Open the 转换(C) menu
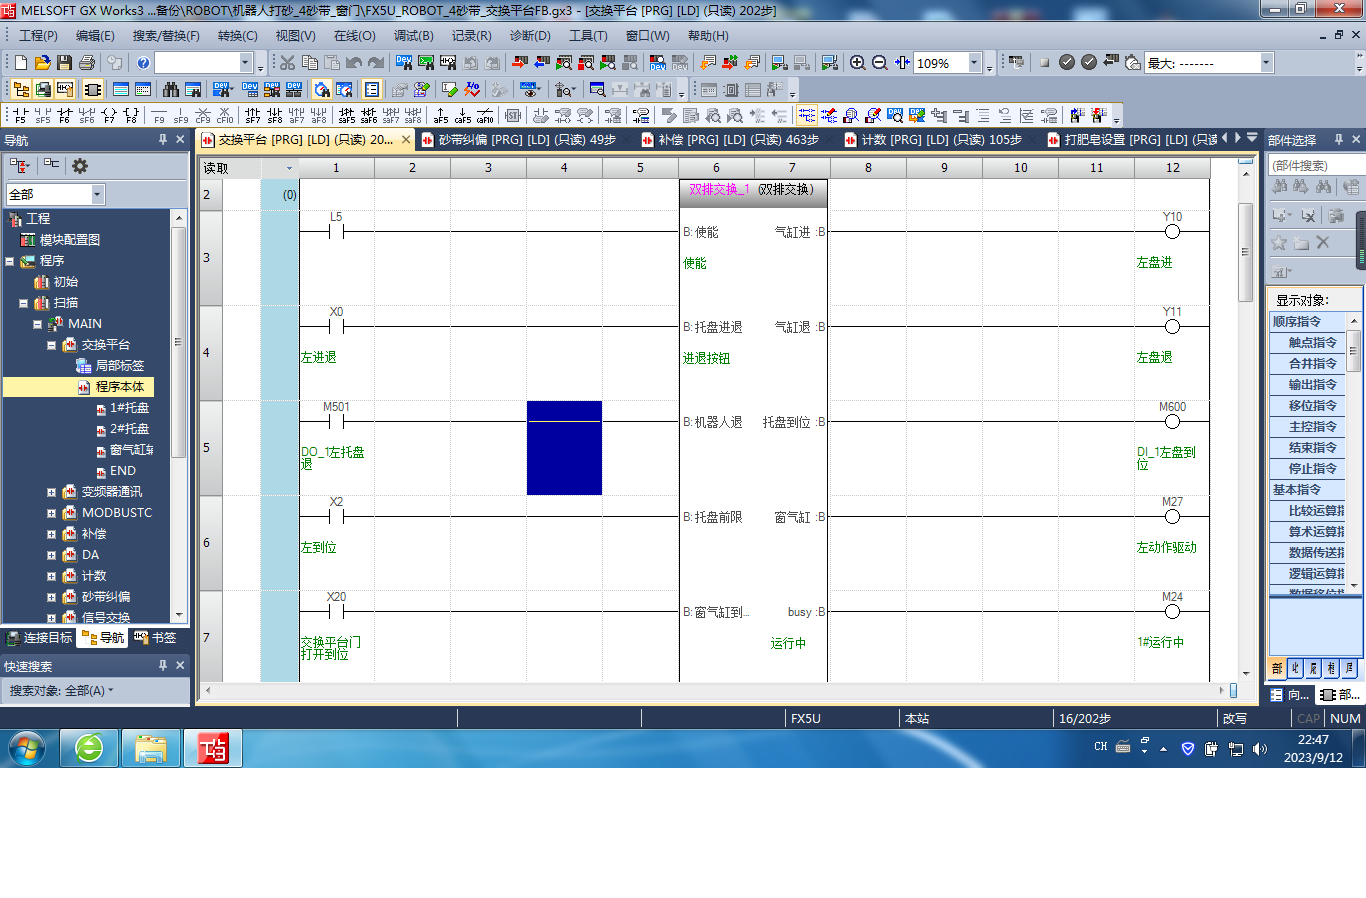Image resolution: width=1366 pixels, height=898 pixels. click(237, 36)
